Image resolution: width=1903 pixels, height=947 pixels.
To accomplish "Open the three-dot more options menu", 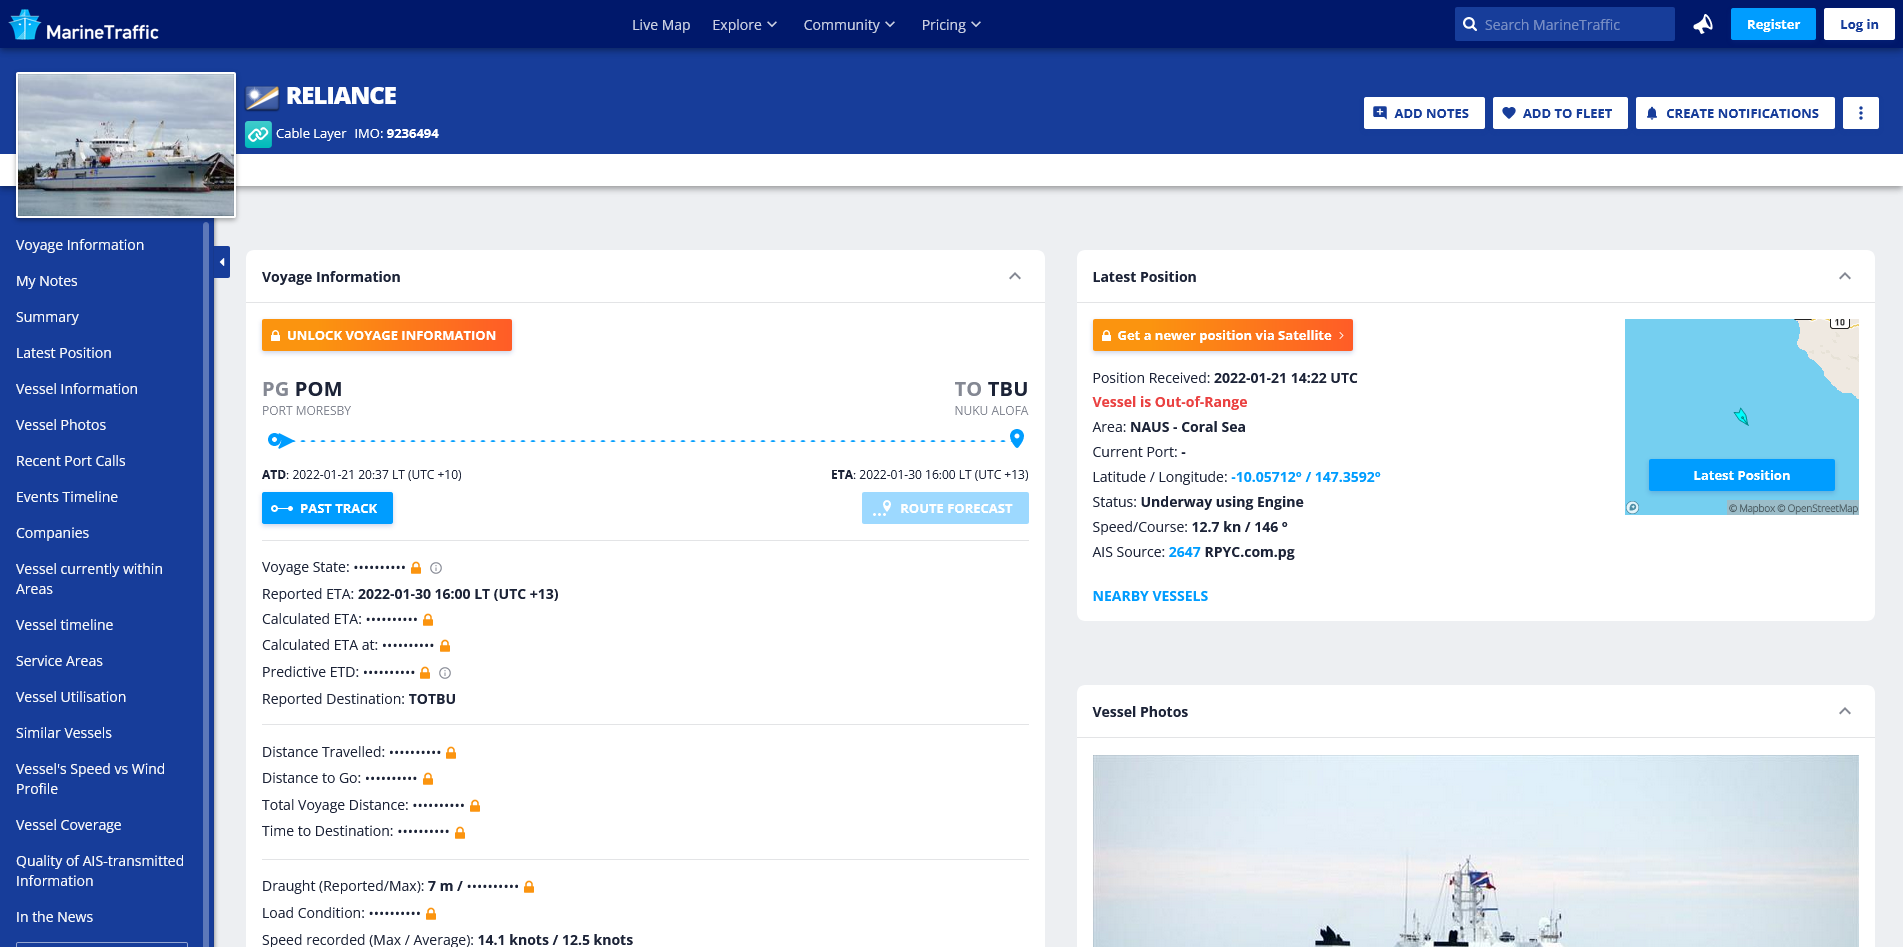I will point(1860,113).
